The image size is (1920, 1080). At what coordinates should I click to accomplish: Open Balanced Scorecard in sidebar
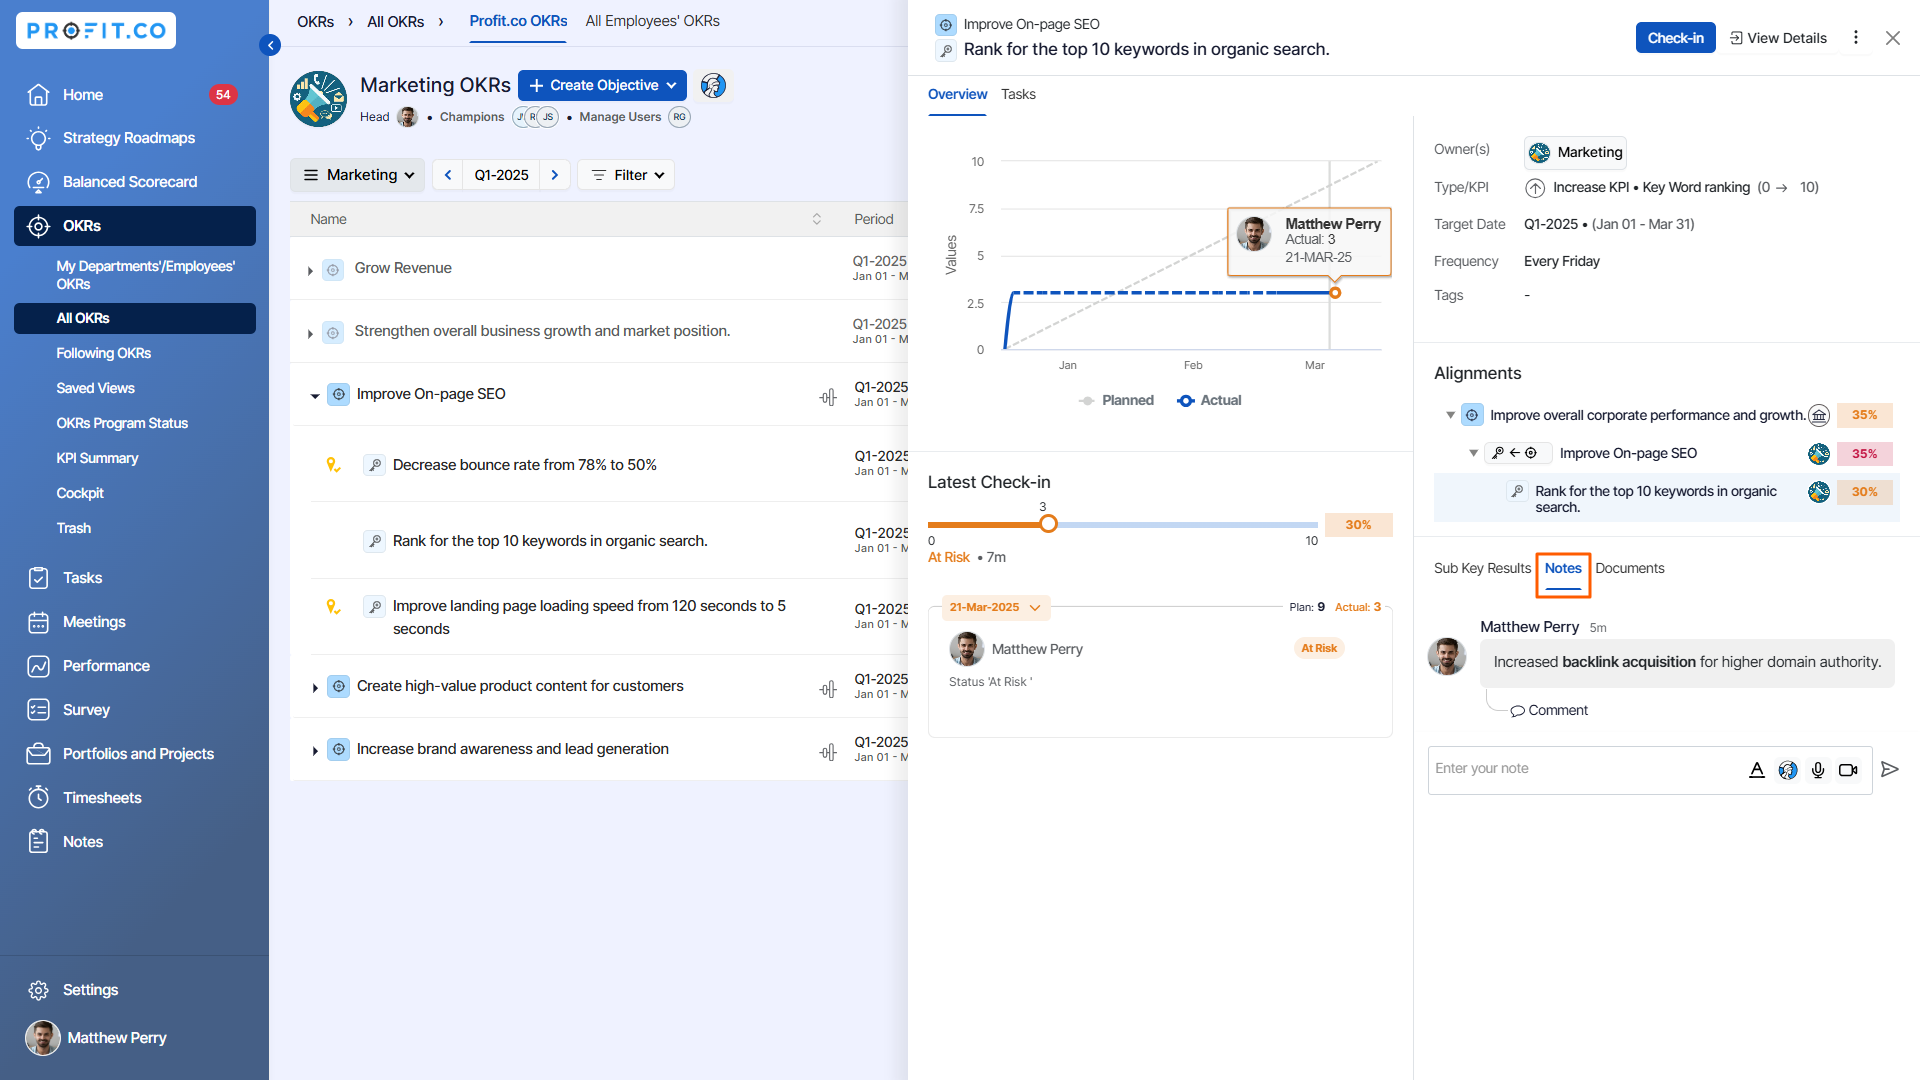[130, 182]
